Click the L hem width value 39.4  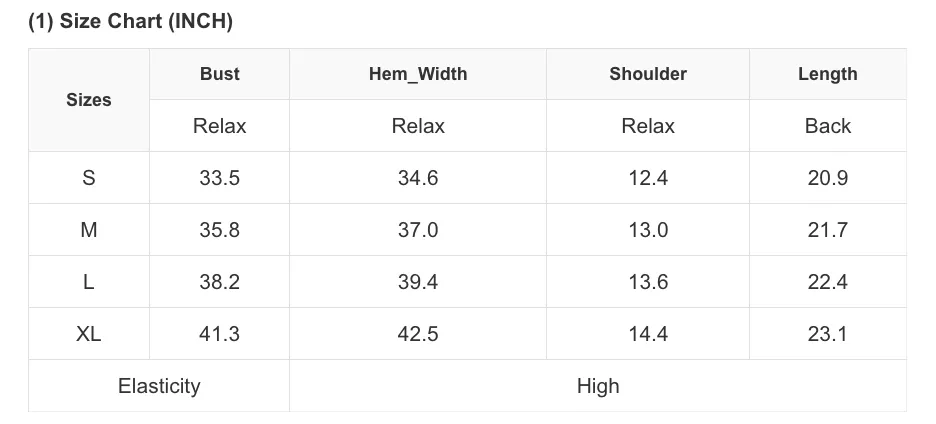[x=418, y=282]
